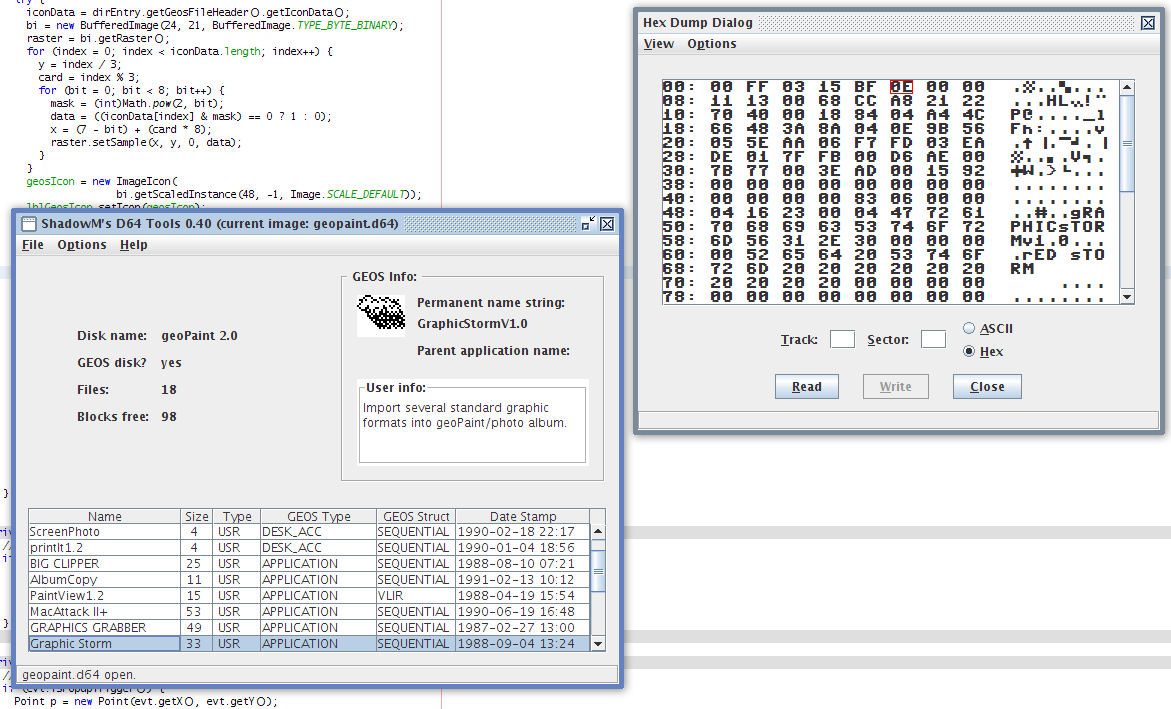Open the Options menu in Hex Dump Dialog

[711, 44]
